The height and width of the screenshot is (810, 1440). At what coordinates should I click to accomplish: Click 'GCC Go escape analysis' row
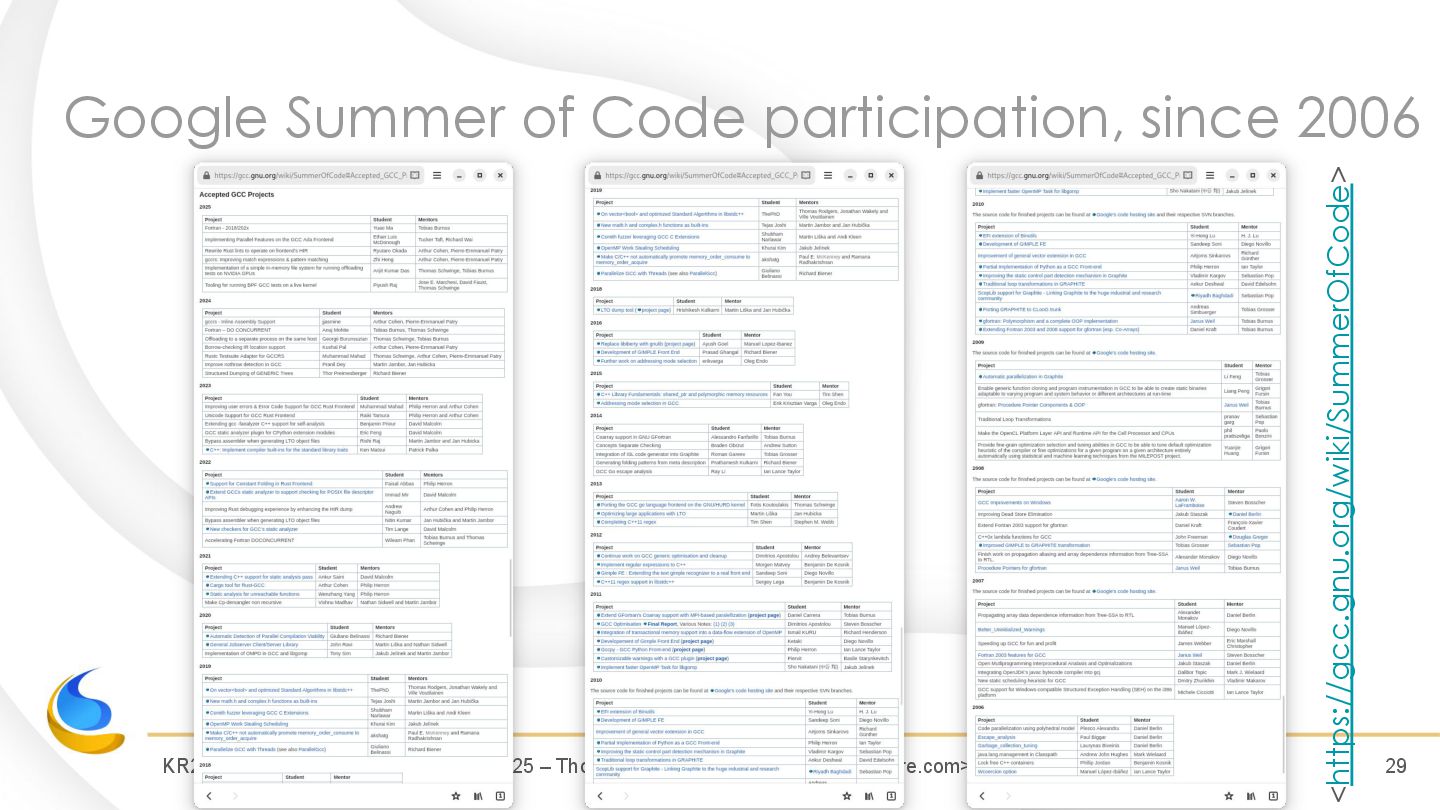tap(698, 471)
